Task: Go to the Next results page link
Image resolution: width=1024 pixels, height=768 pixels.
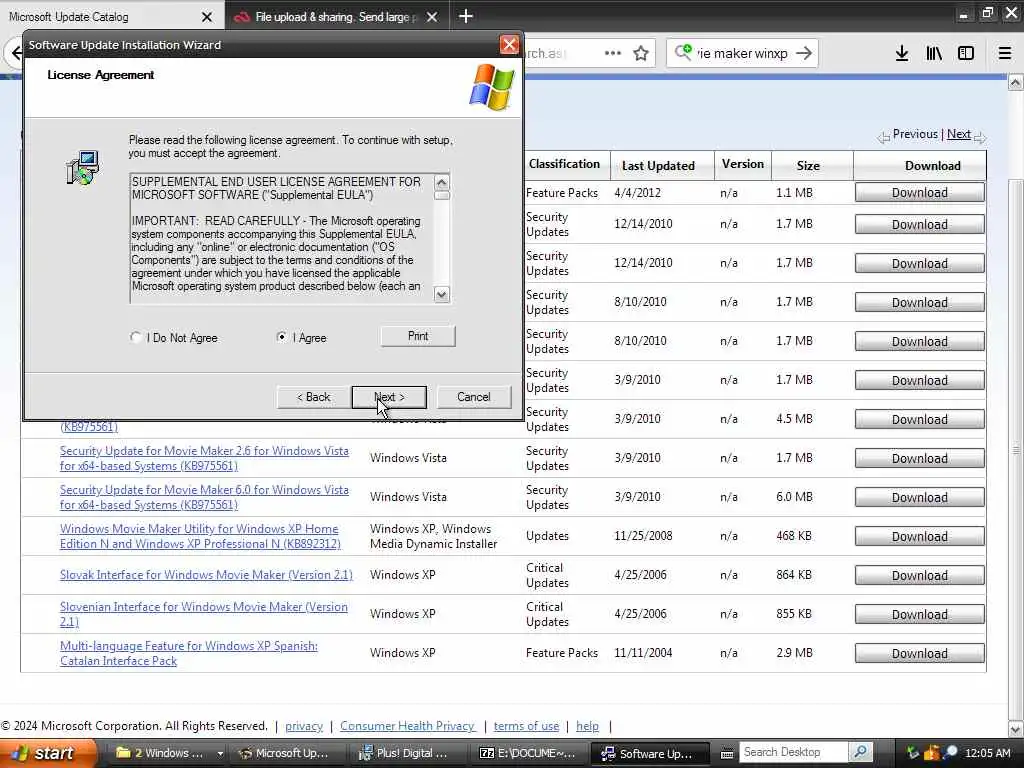Action: (x=959, y=134)
